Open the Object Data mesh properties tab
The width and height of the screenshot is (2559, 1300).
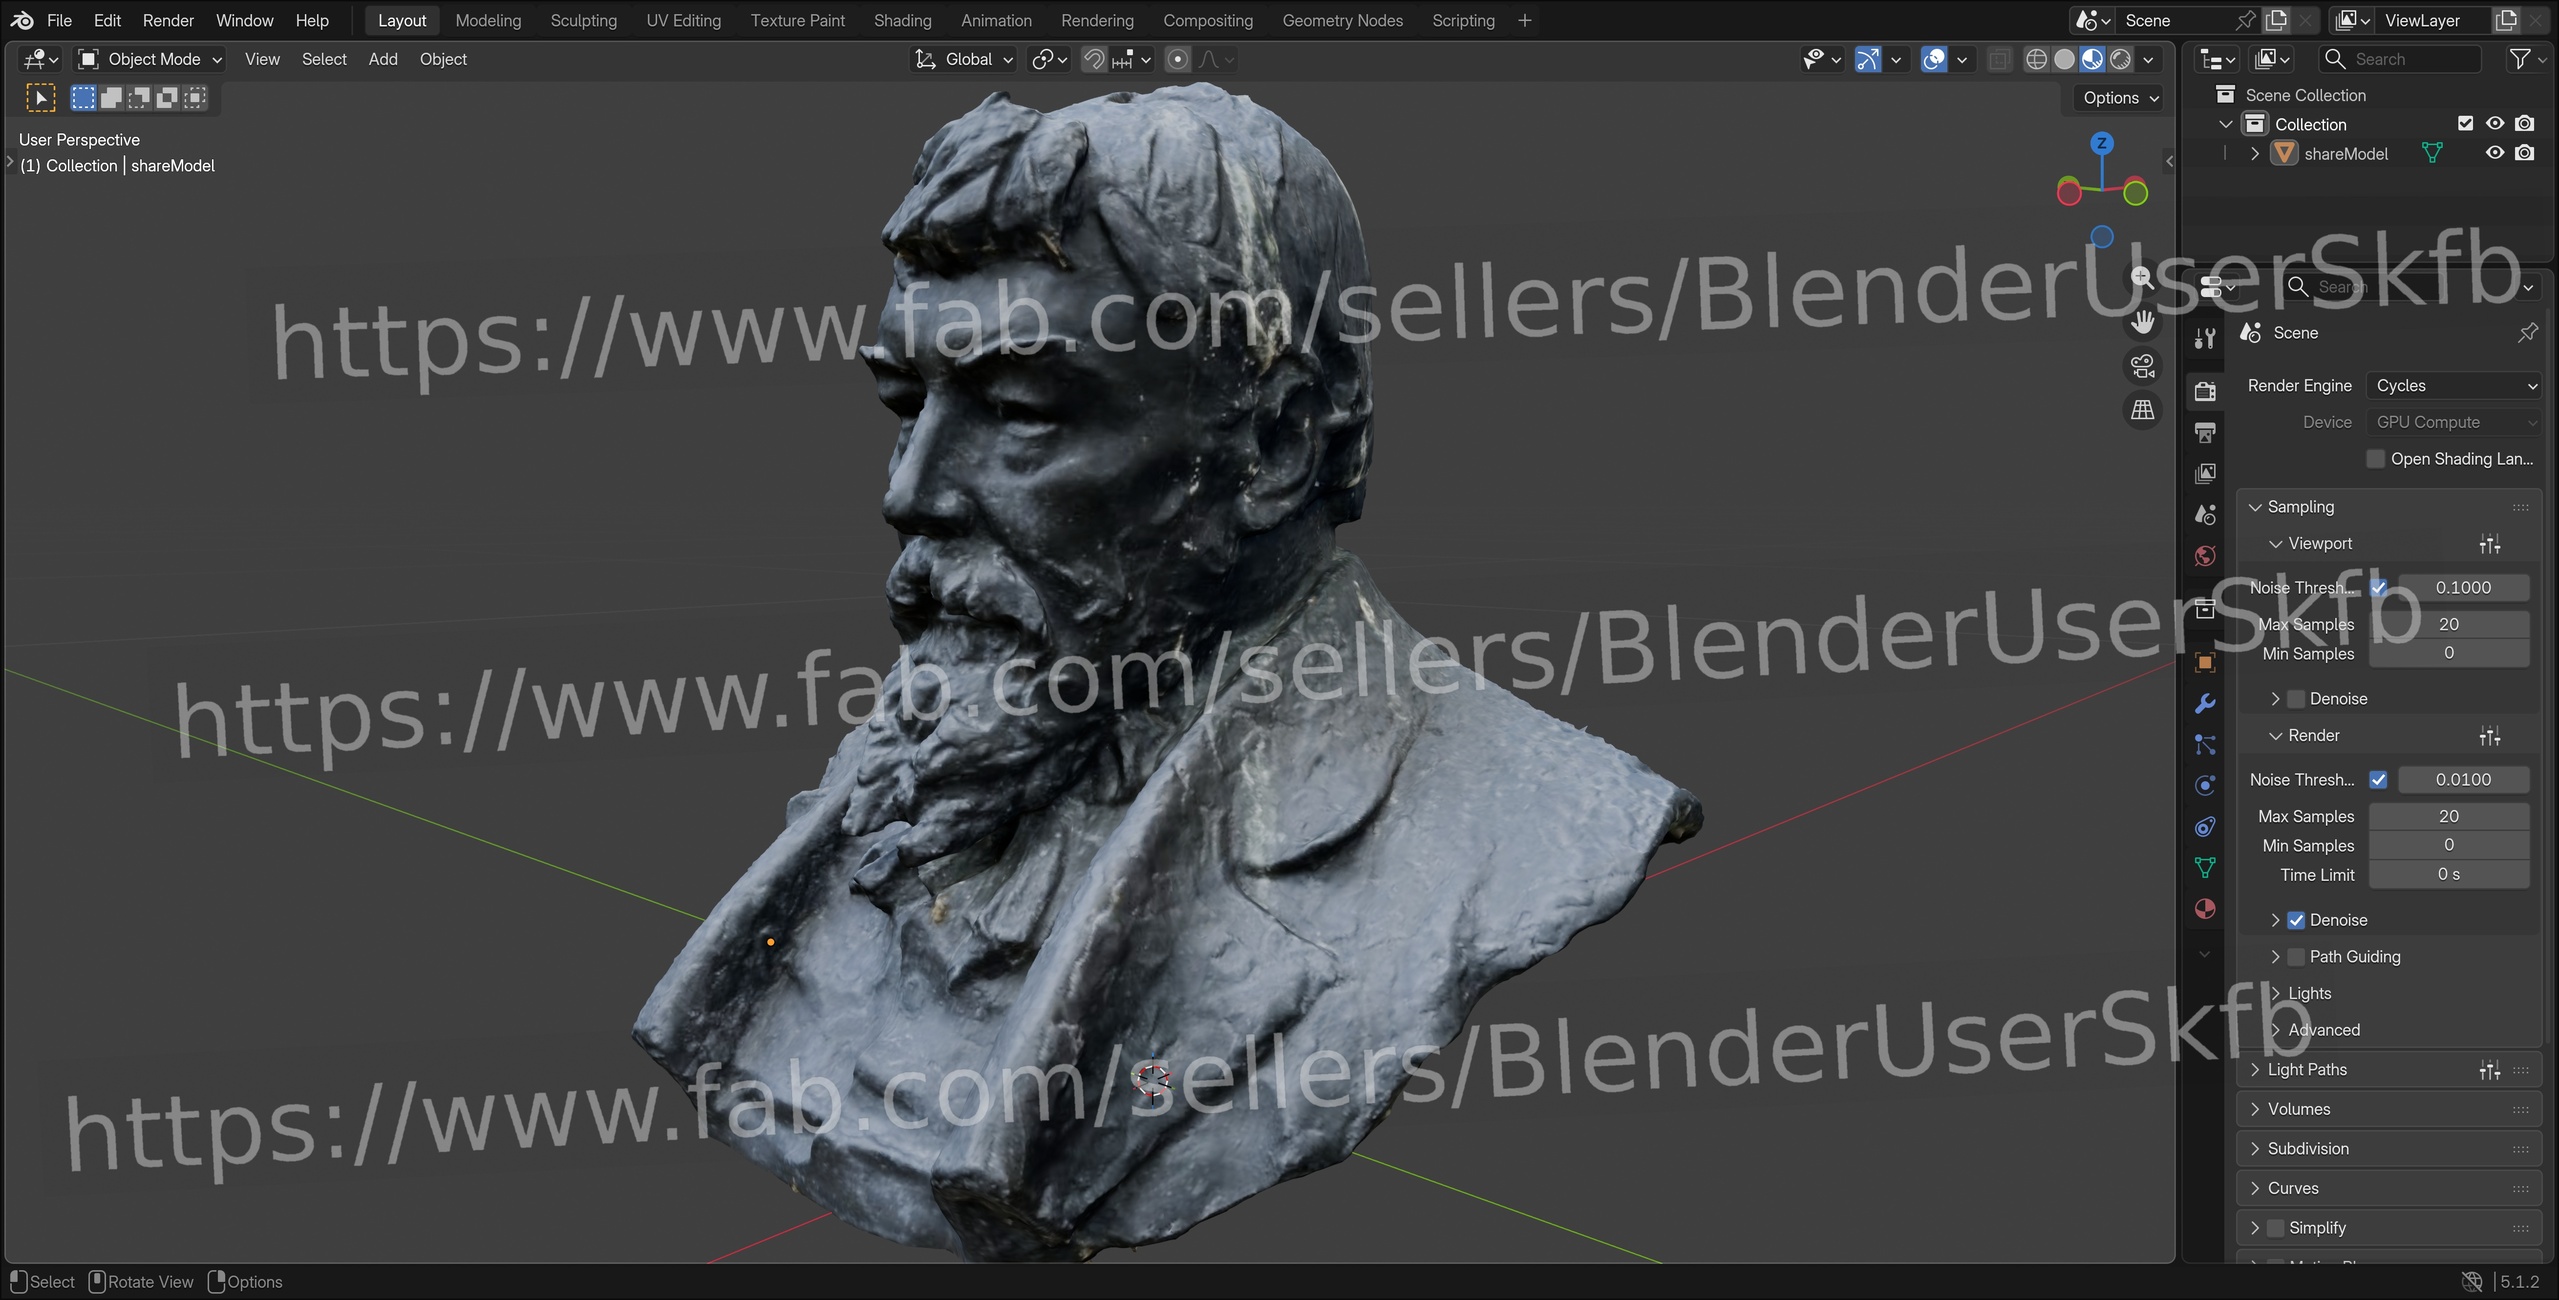(2205, 867)
